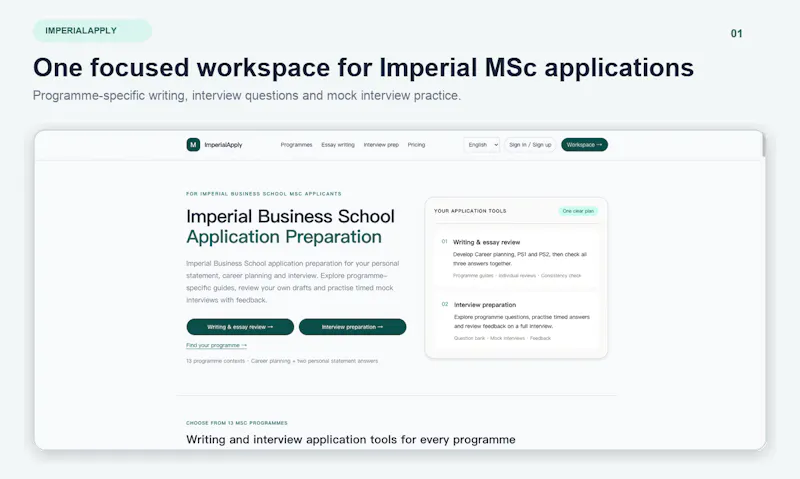This screenshot has width=800, height=479.
Task: Open the Pricing nav item
Action: (416, 145)
